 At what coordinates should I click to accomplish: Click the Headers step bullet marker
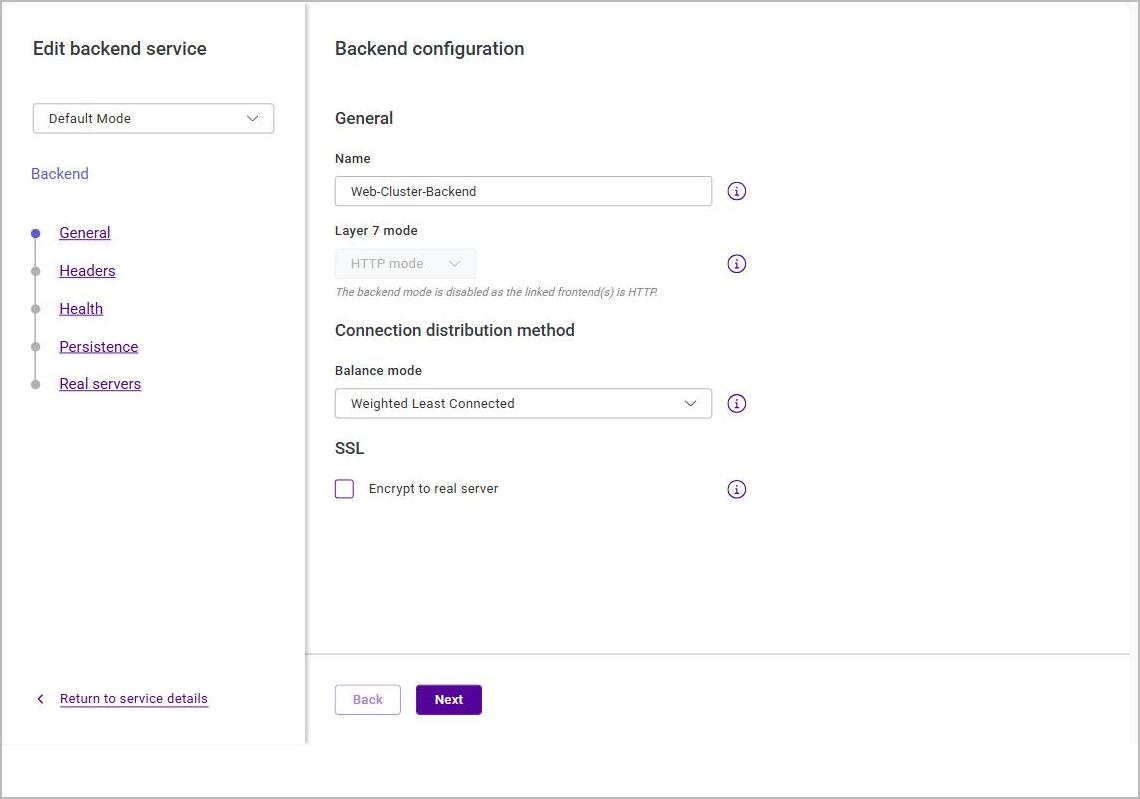(36, 271)
